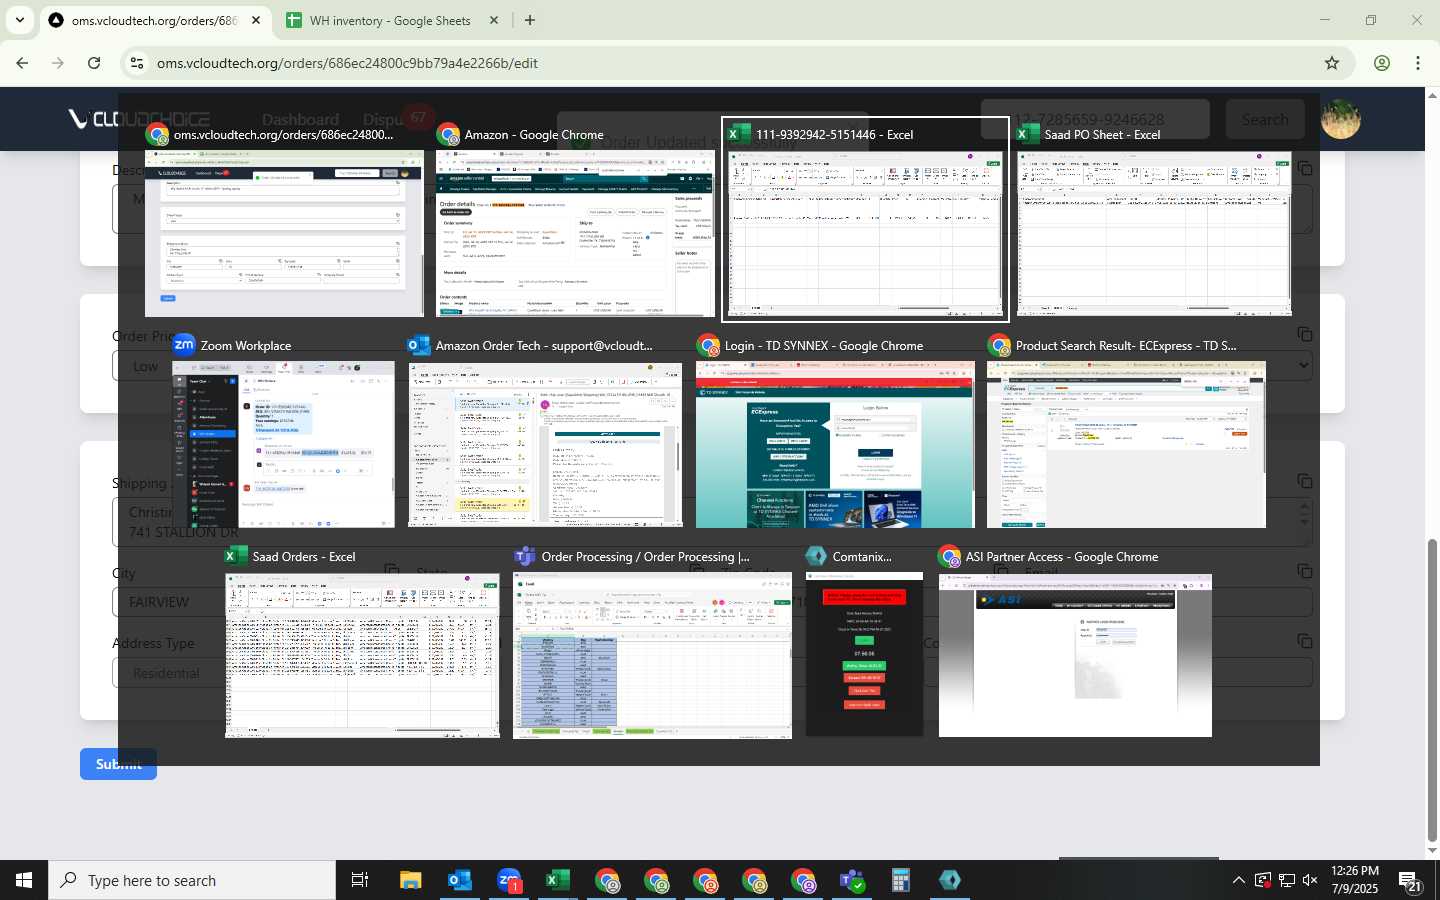Expand the tab search dropdown
Viewport: 1440px width, 900px height.
click(19, 20)
